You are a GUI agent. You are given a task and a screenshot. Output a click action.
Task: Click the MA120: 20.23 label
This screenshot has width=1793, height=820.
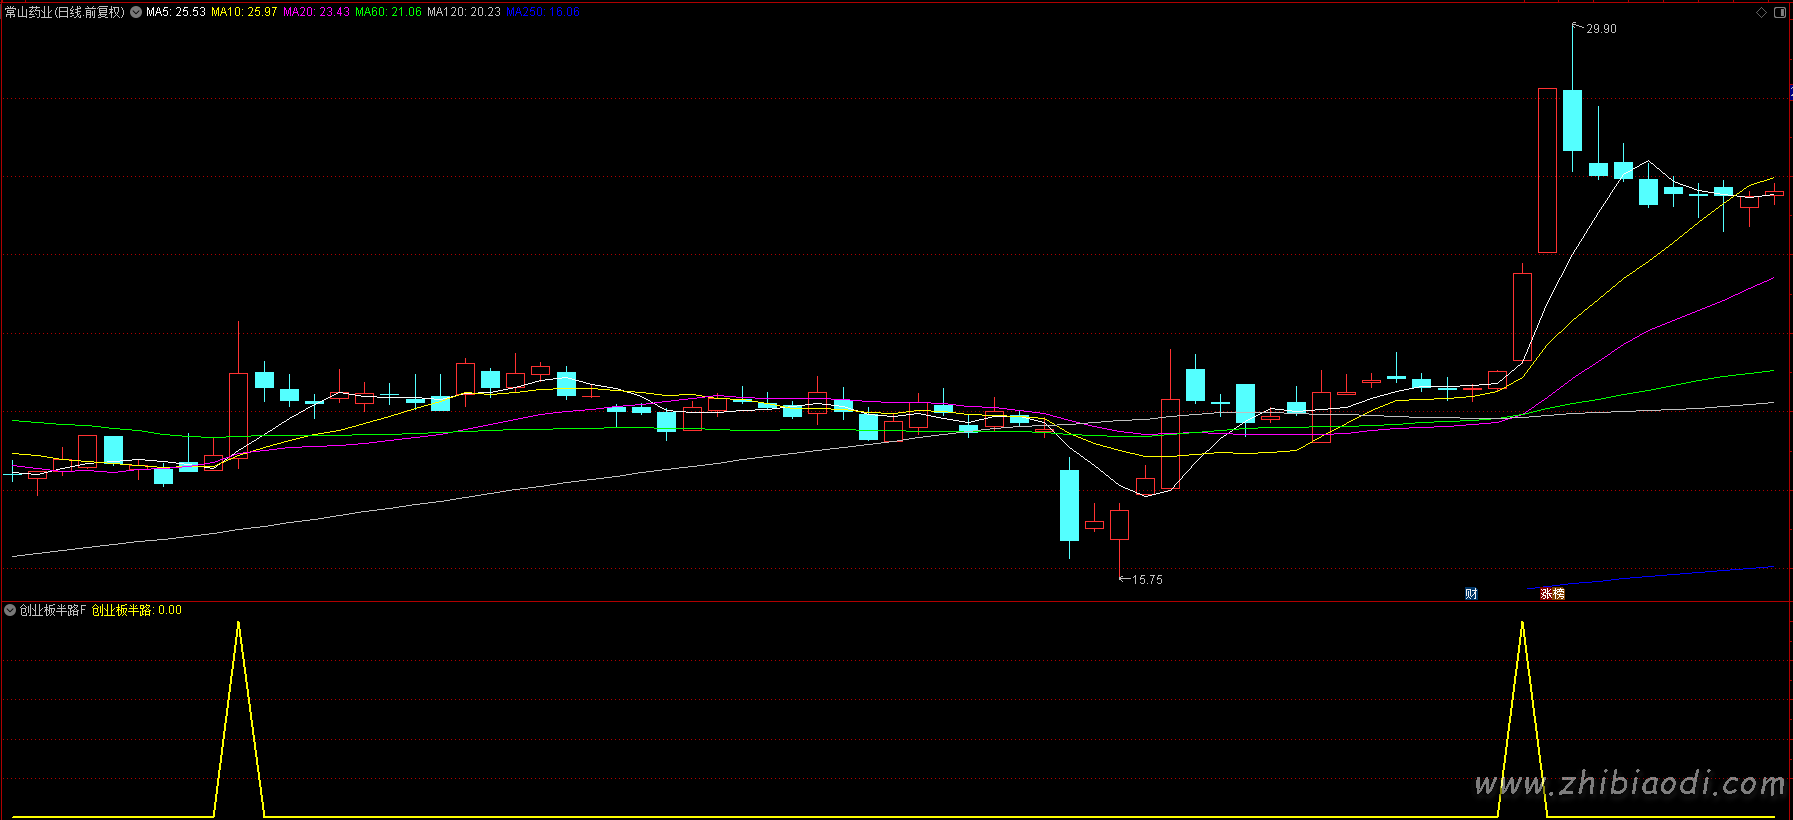[x=464, y=12]
